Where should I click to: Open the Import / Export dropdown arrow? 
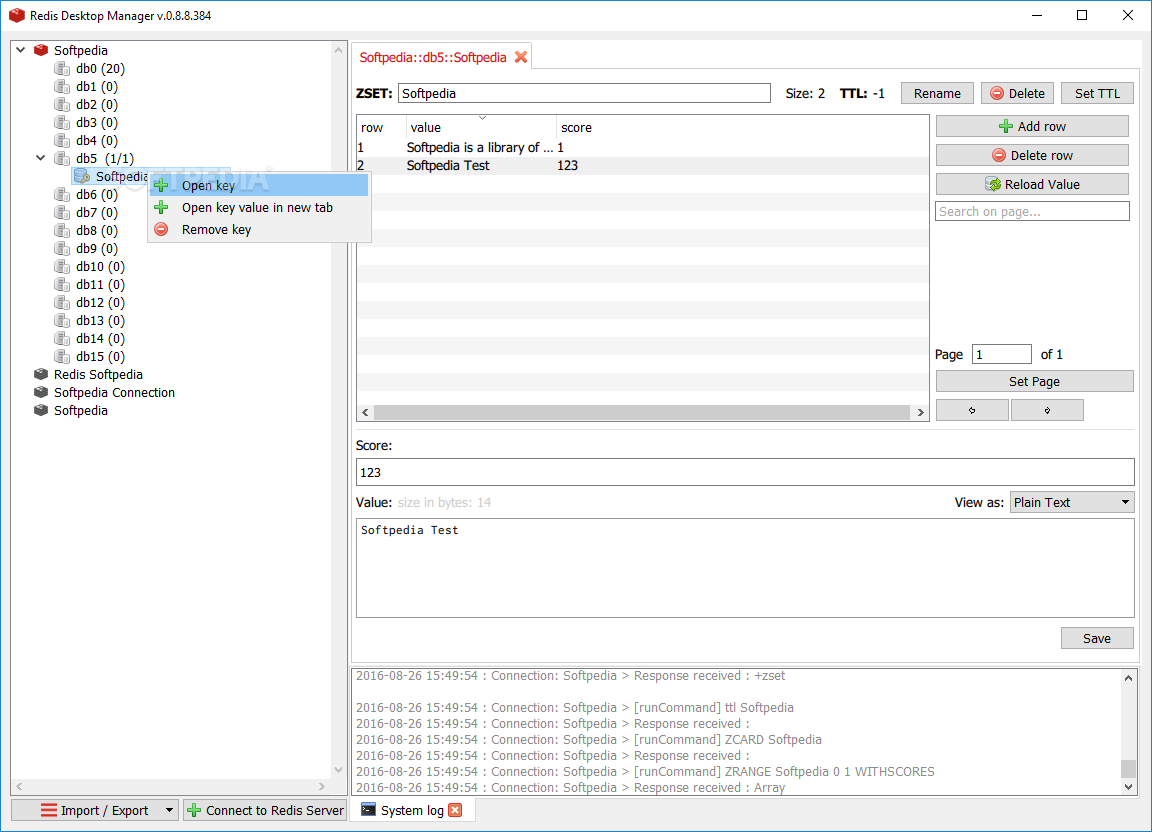click(x=169, y=810)
